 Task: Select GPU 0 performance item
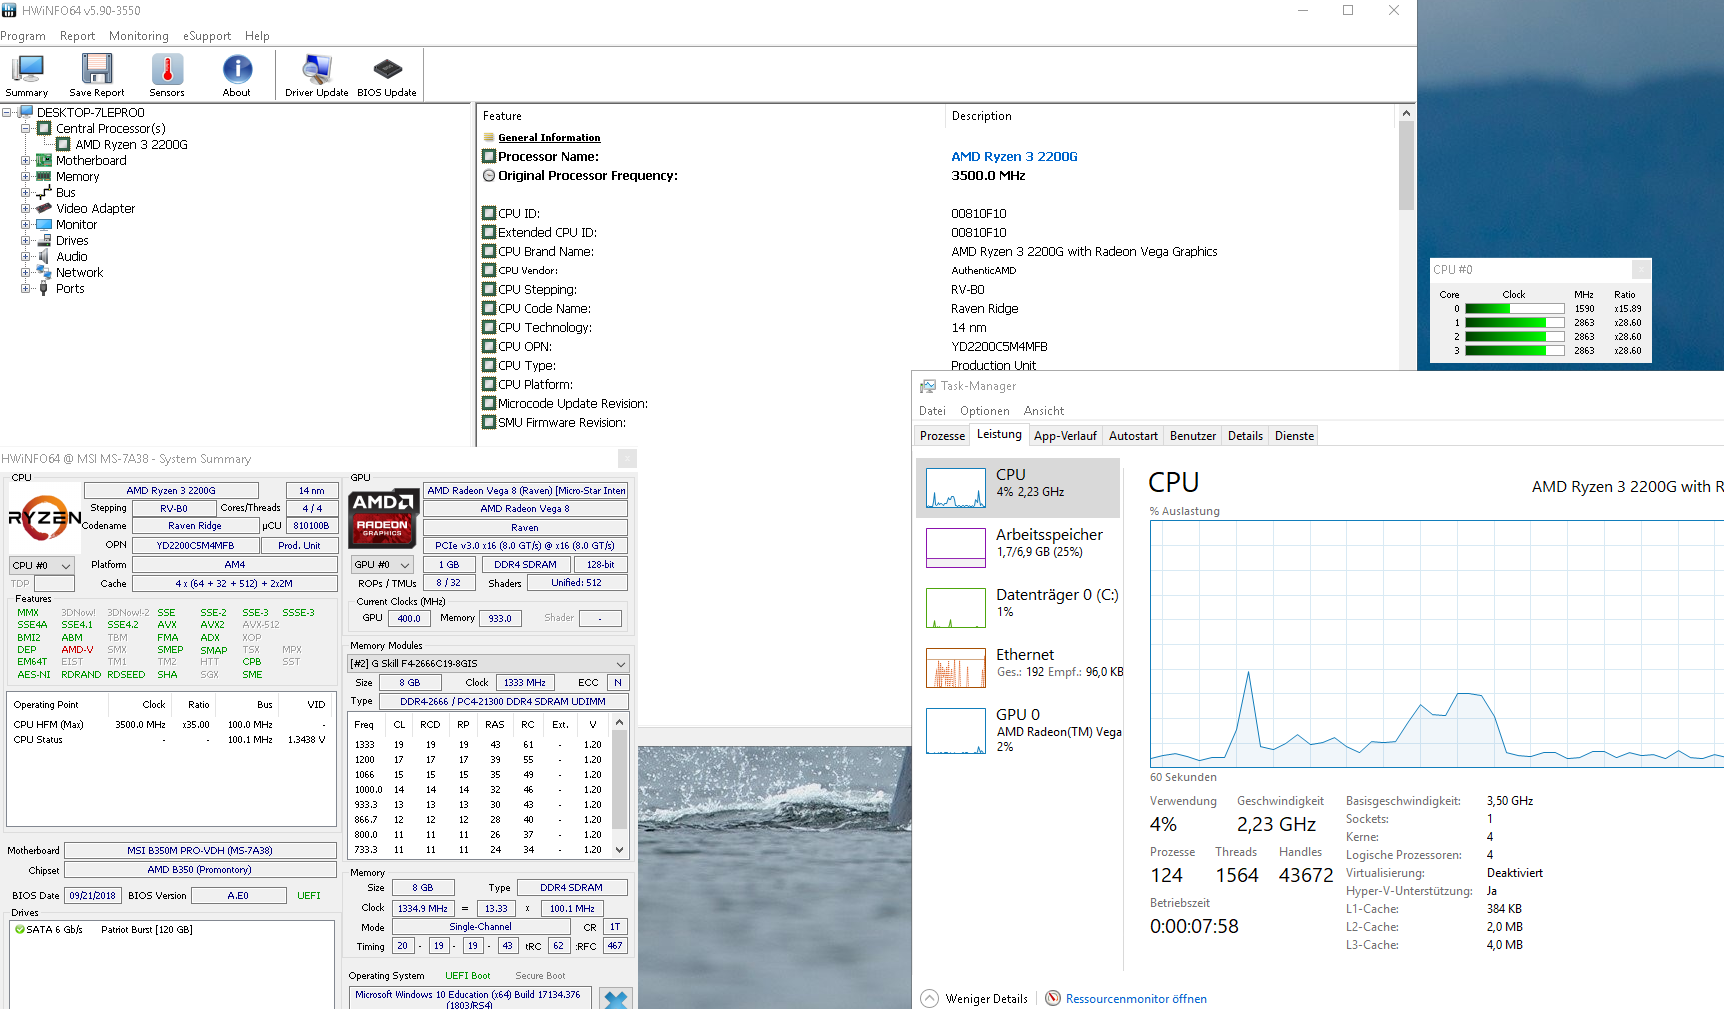click(1018, 730)
